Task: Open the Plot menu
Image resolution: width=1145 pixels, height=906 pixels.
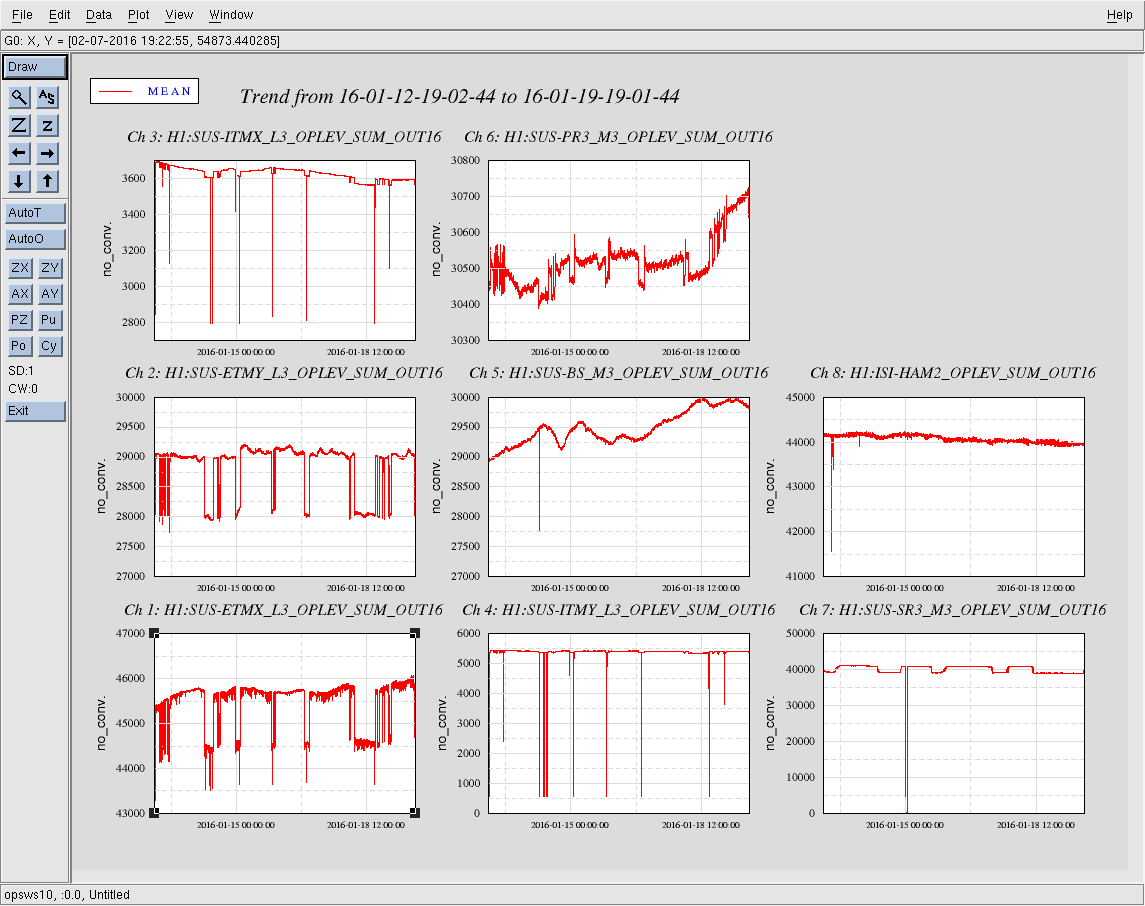Action: (x=138, y=15)
